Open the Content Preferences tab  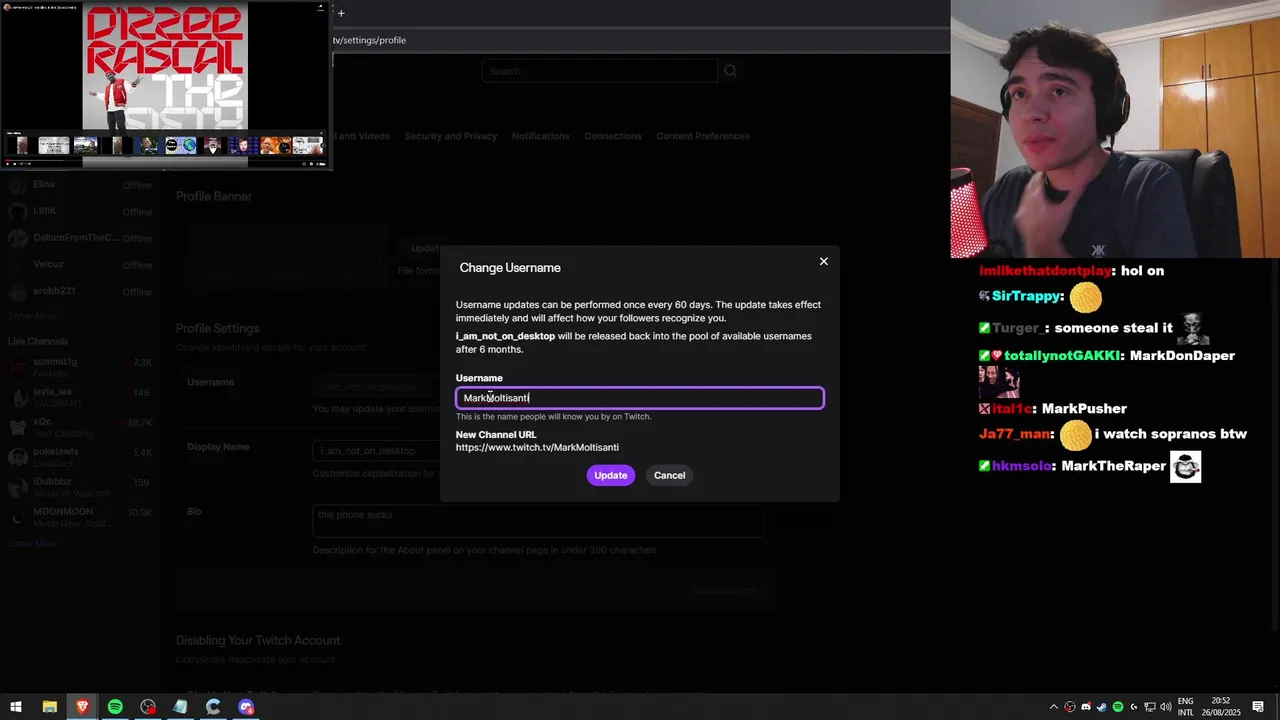tap(703, 136)
